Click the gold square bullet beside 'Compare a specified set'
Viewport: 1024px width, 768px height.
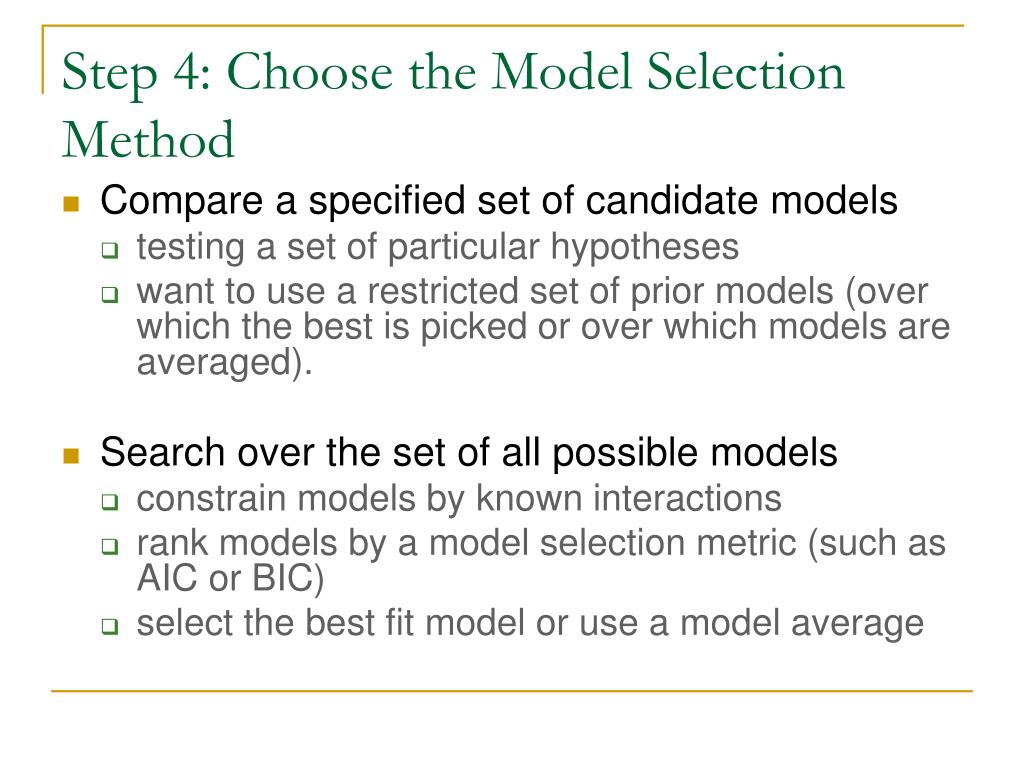[71, 204]
